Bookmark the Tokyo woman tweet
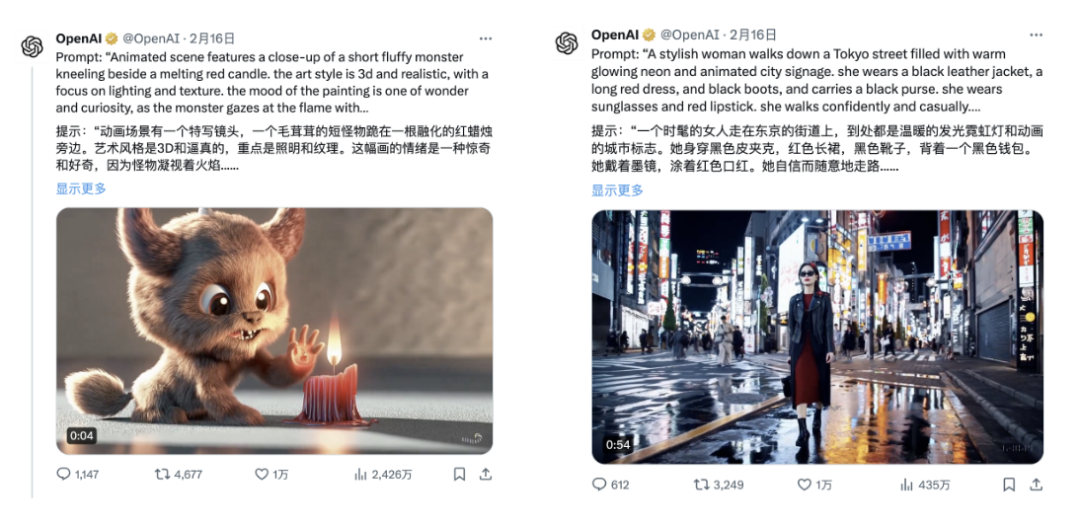The height and width of the screenshot is (523, 1080). tap(1009, 484)
